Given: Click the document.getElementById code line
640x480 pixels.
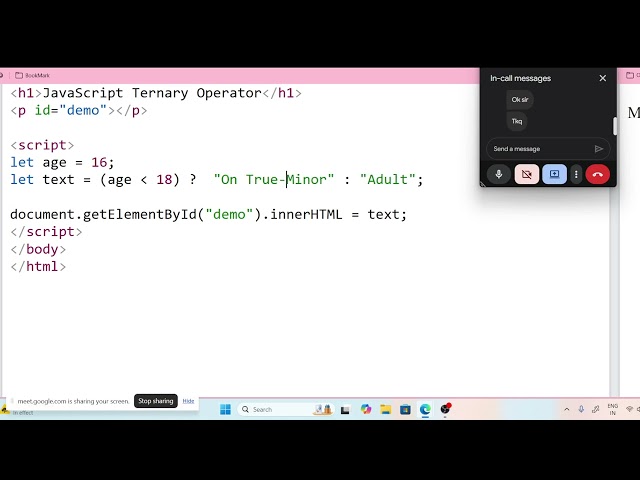Looking at the screenshot, I should [x=209, y=215].
